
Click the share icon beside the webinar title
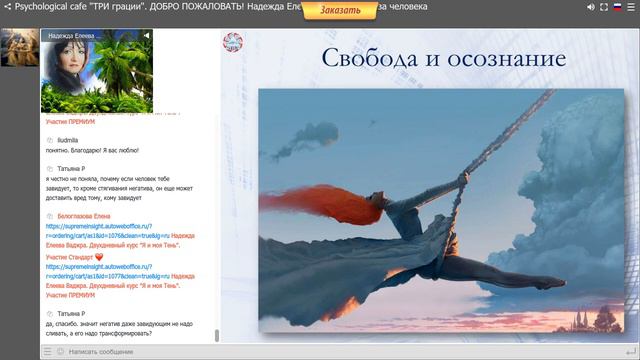tap(7, 7)
